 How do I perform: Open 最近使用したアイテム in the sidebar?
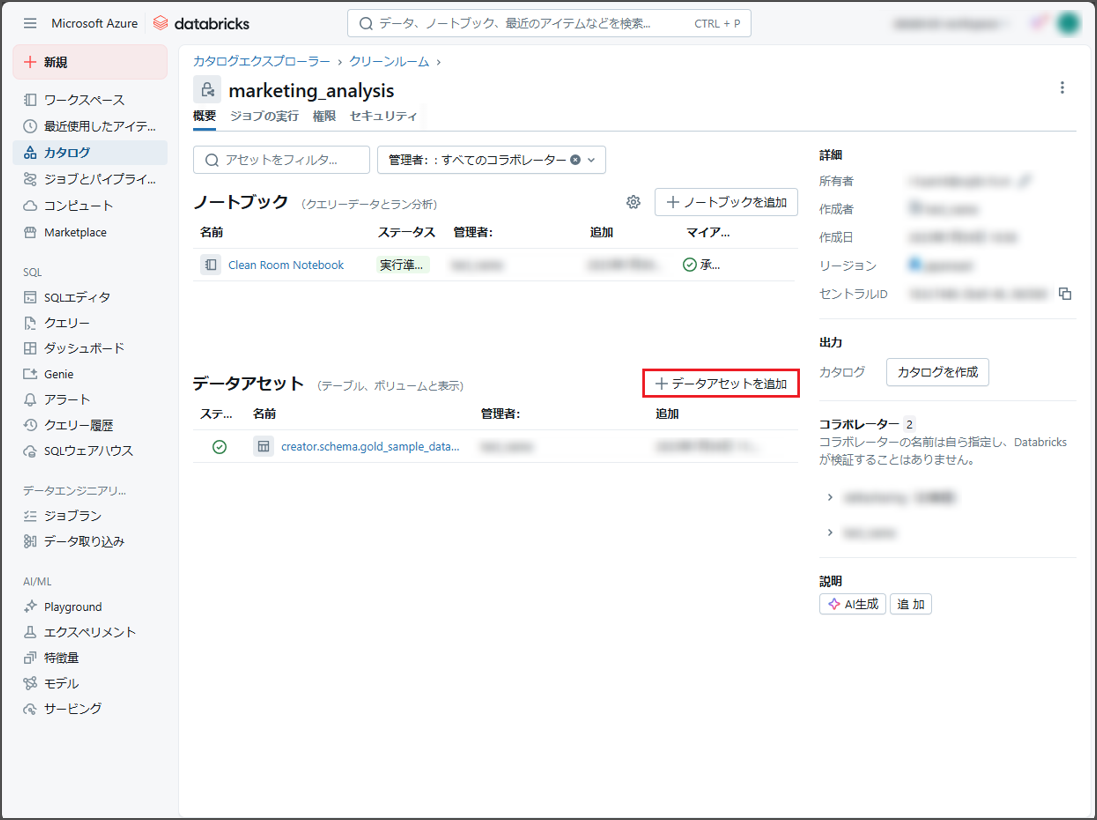coord(90,127)
